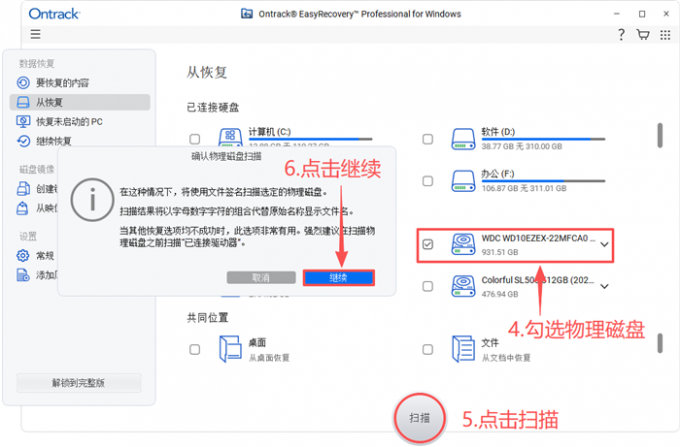The height and width of the screenshot is (447, 680).
Task: Open the shopping cart icon
Action: coord(643,34)
